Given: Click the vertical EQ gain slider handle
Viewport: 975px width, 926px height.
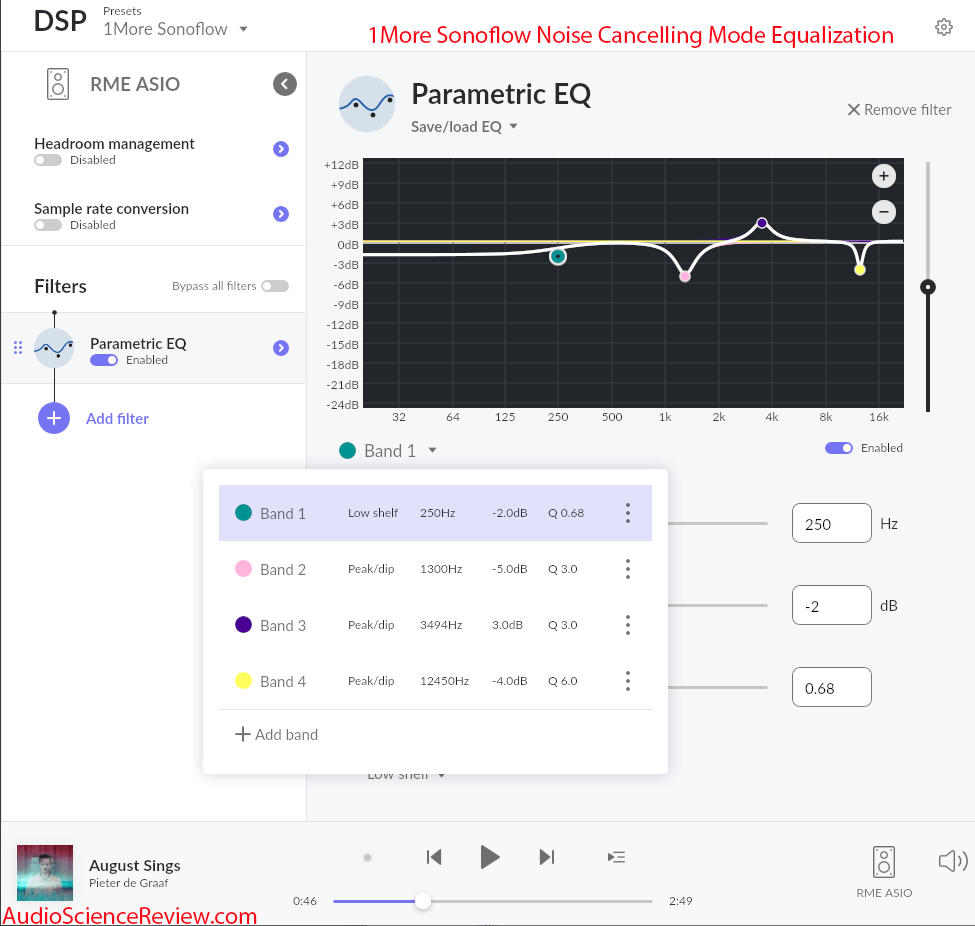Looking at the screenshot, I should [928, 287].
